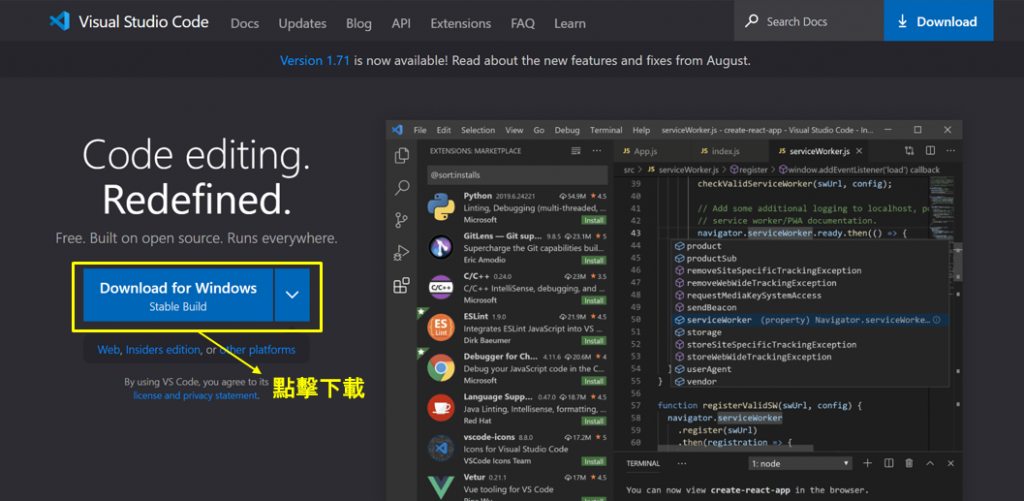Select the Extensions icon in activity bar
The width and height of the screenshot is (1024, 501).
click(x=402, y=285)
